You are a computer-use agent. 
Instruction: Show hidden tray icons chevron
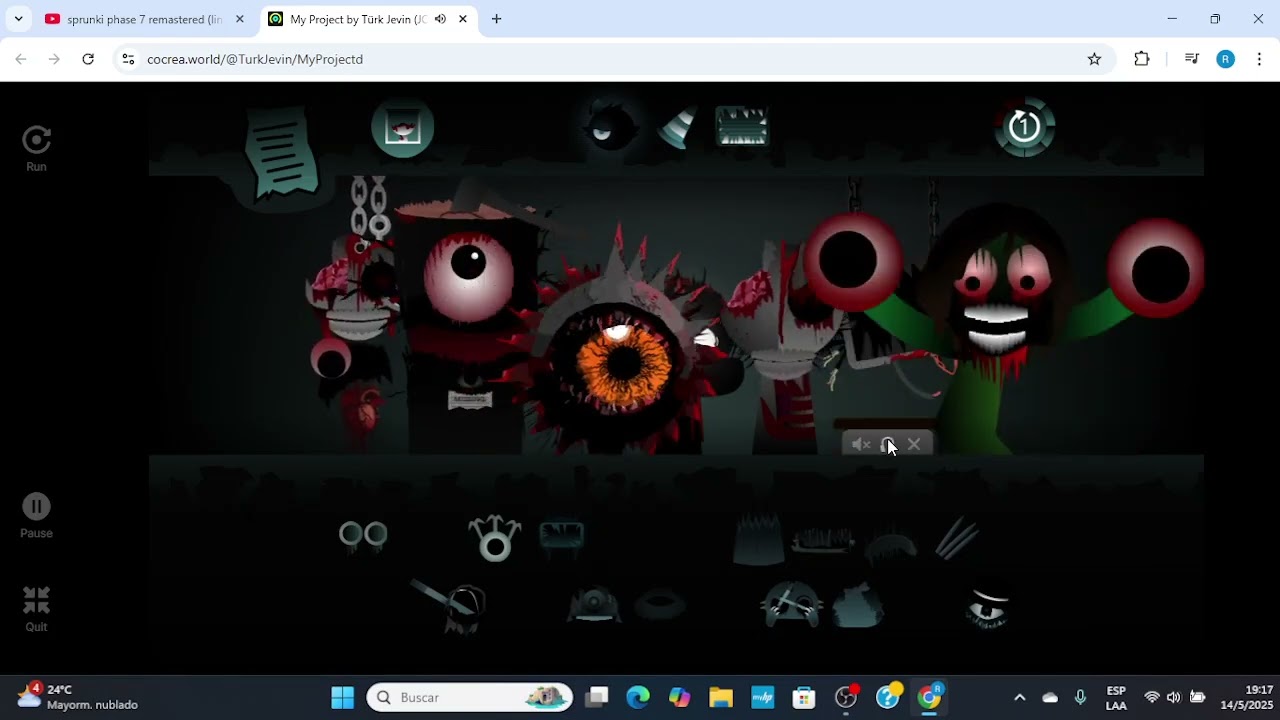[x=1019, y=697]
